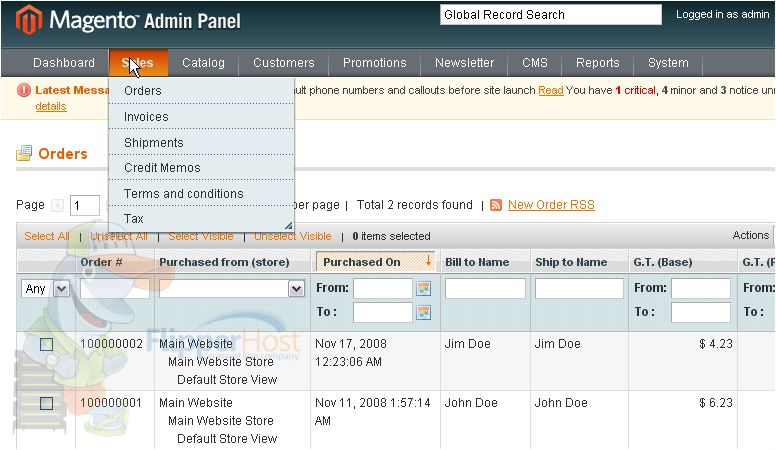Click John Doe in Ship to Name column
Viewport: 776px width, 450px height.
[x=561, y=403]
